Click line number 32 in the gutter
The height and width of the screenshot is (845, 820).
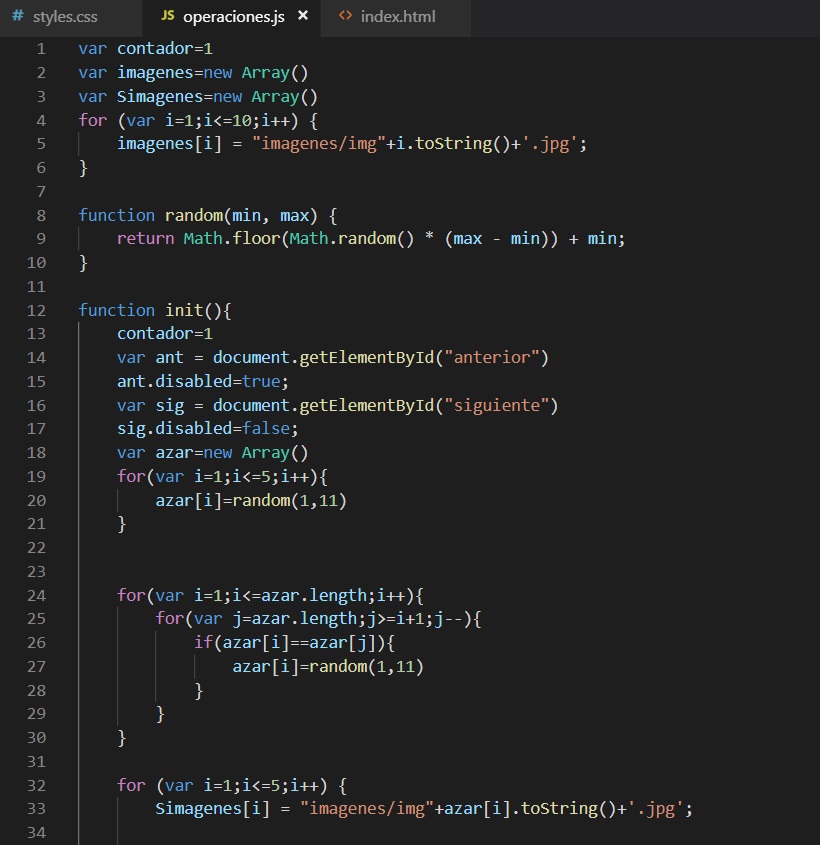click(36, 785)
